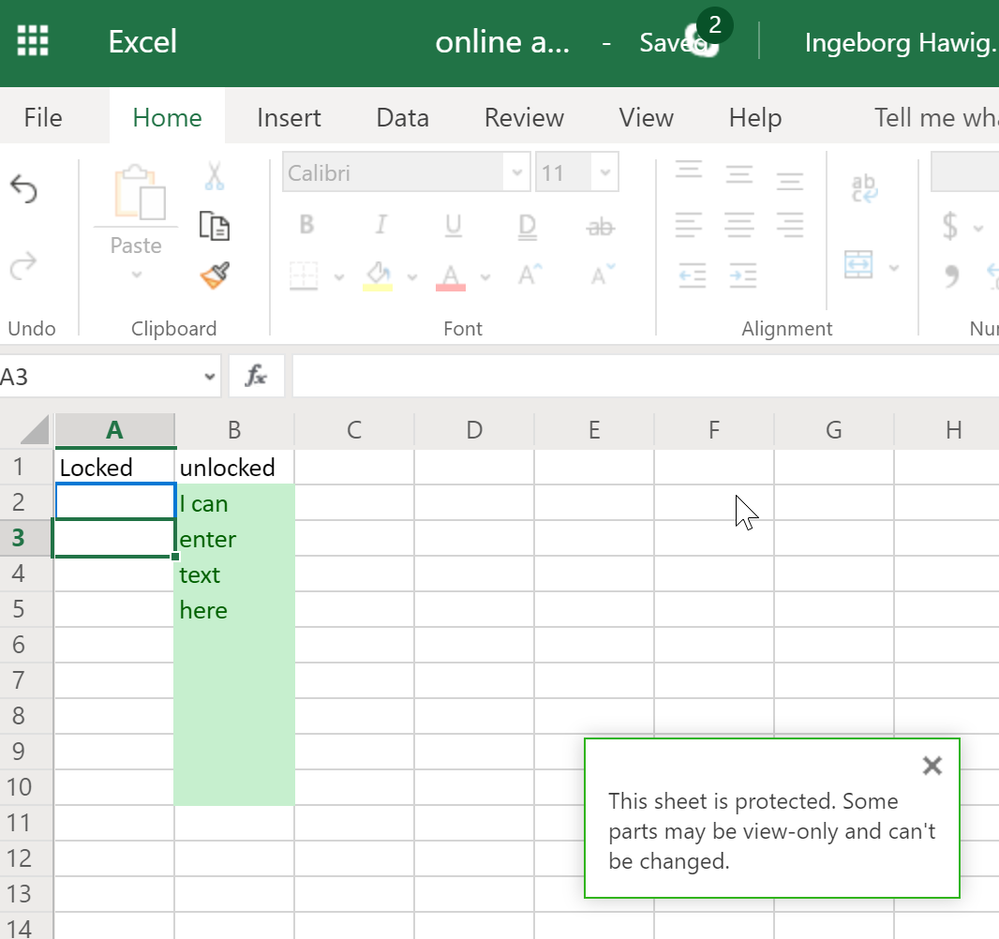This screenshot has height=939, width=999.
Task: Click the workbook title 'online a...'
Action: pos(502,42)
